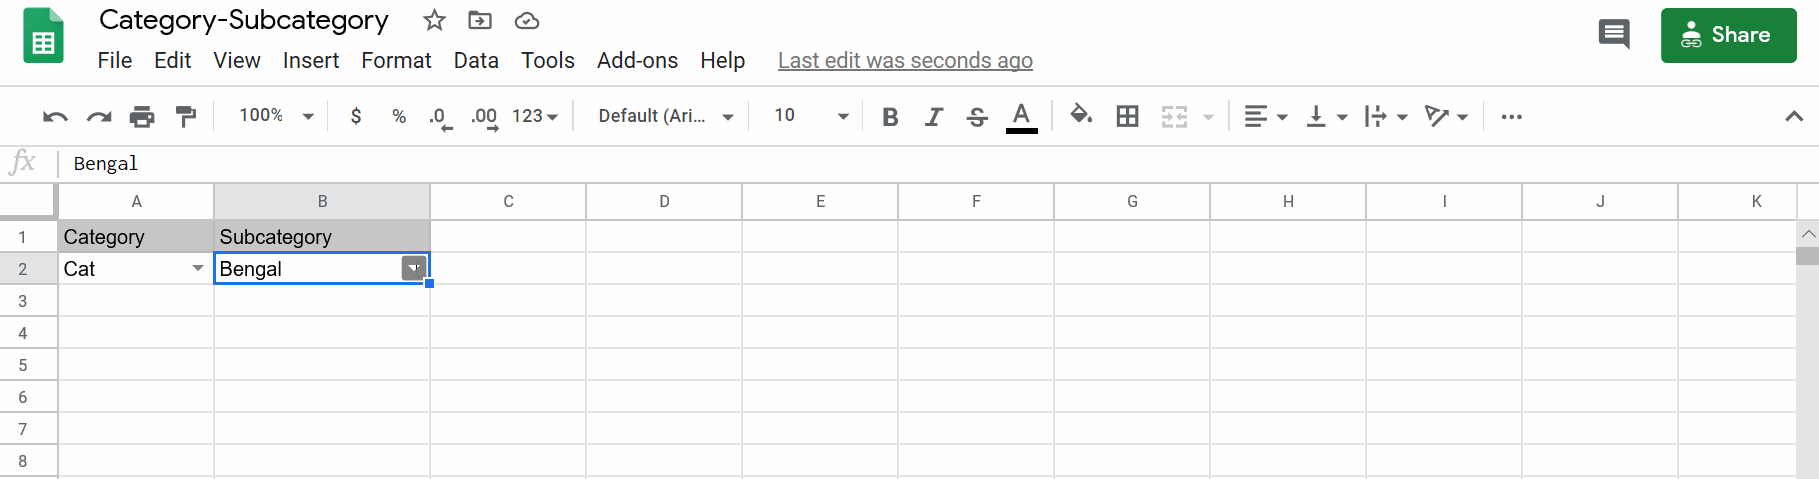
Task: Open the Data menu
Action: point(476,61)
